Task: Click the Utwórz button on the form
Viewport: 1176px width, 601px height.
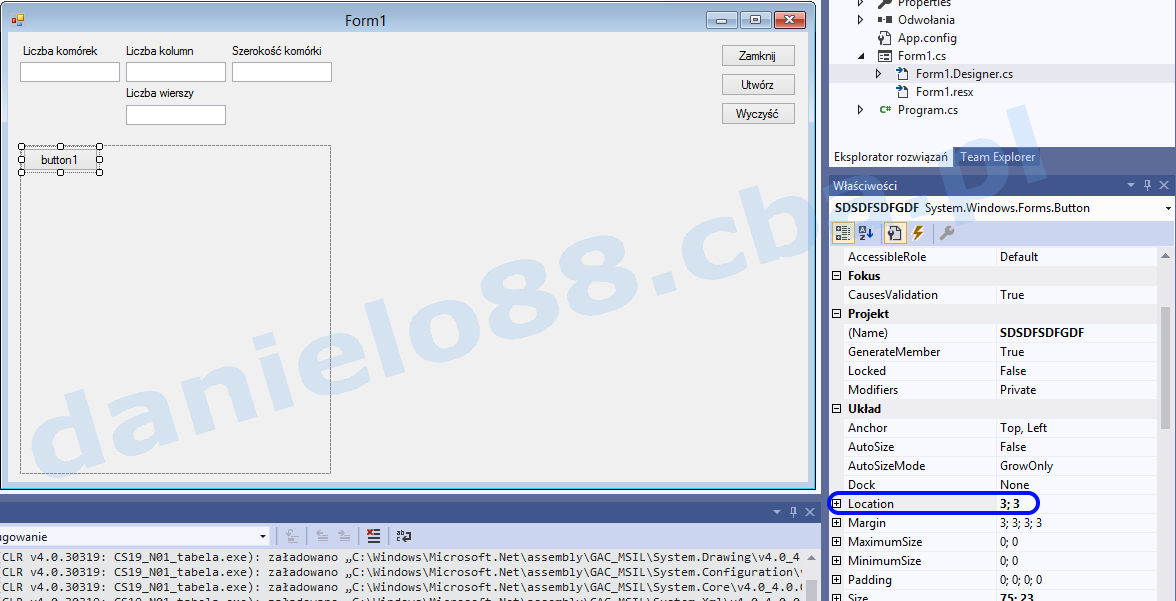Action: pos(758,85)
